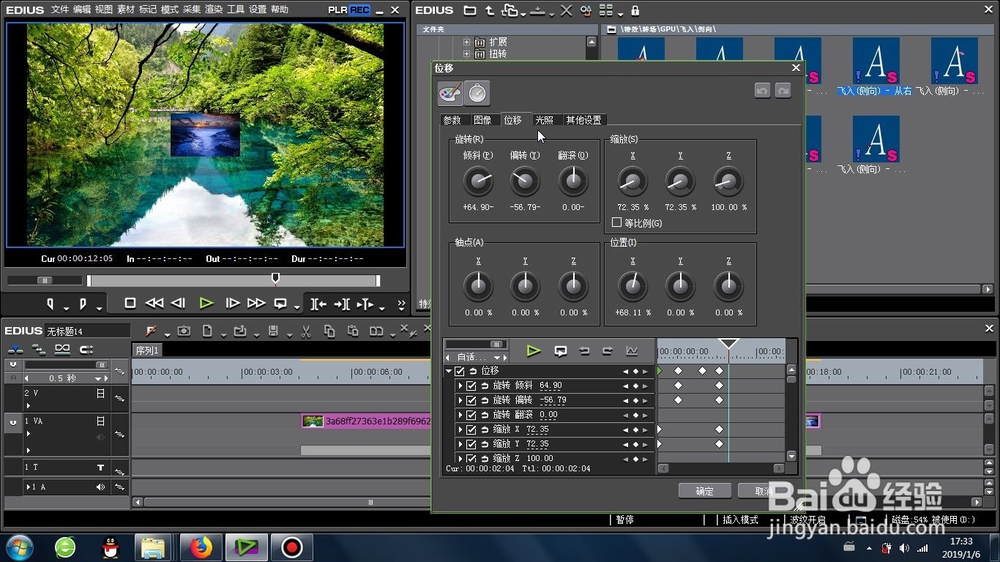Click the title T icon on 1 T track
This screenshot has height=562, width=1000.
point(101,468)
